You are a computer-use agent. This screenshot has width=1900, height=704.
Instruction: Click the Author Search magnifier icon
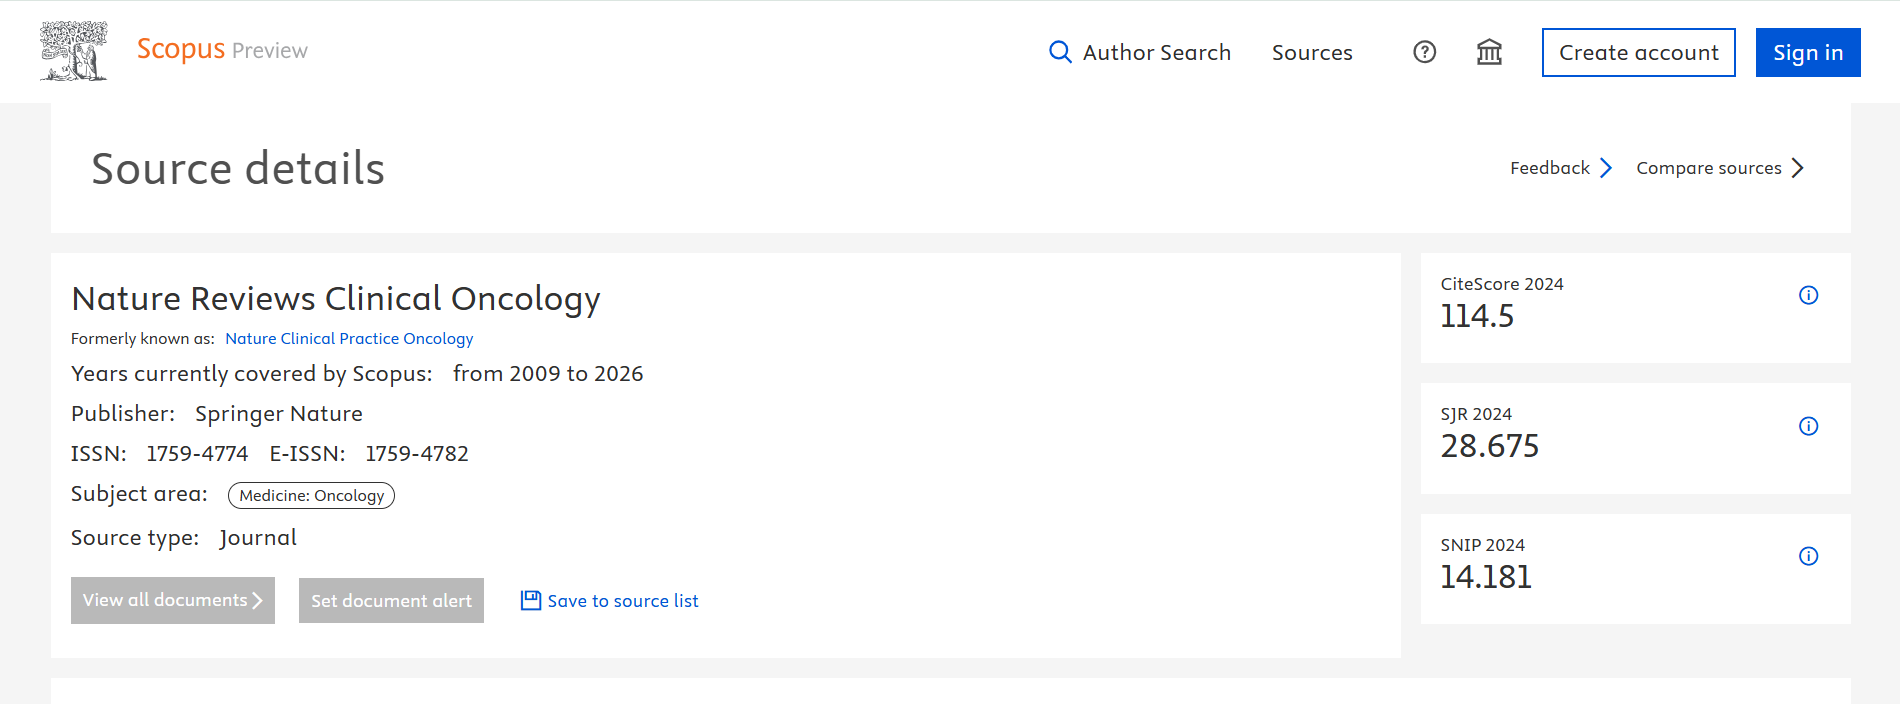tap(1059, 52)
